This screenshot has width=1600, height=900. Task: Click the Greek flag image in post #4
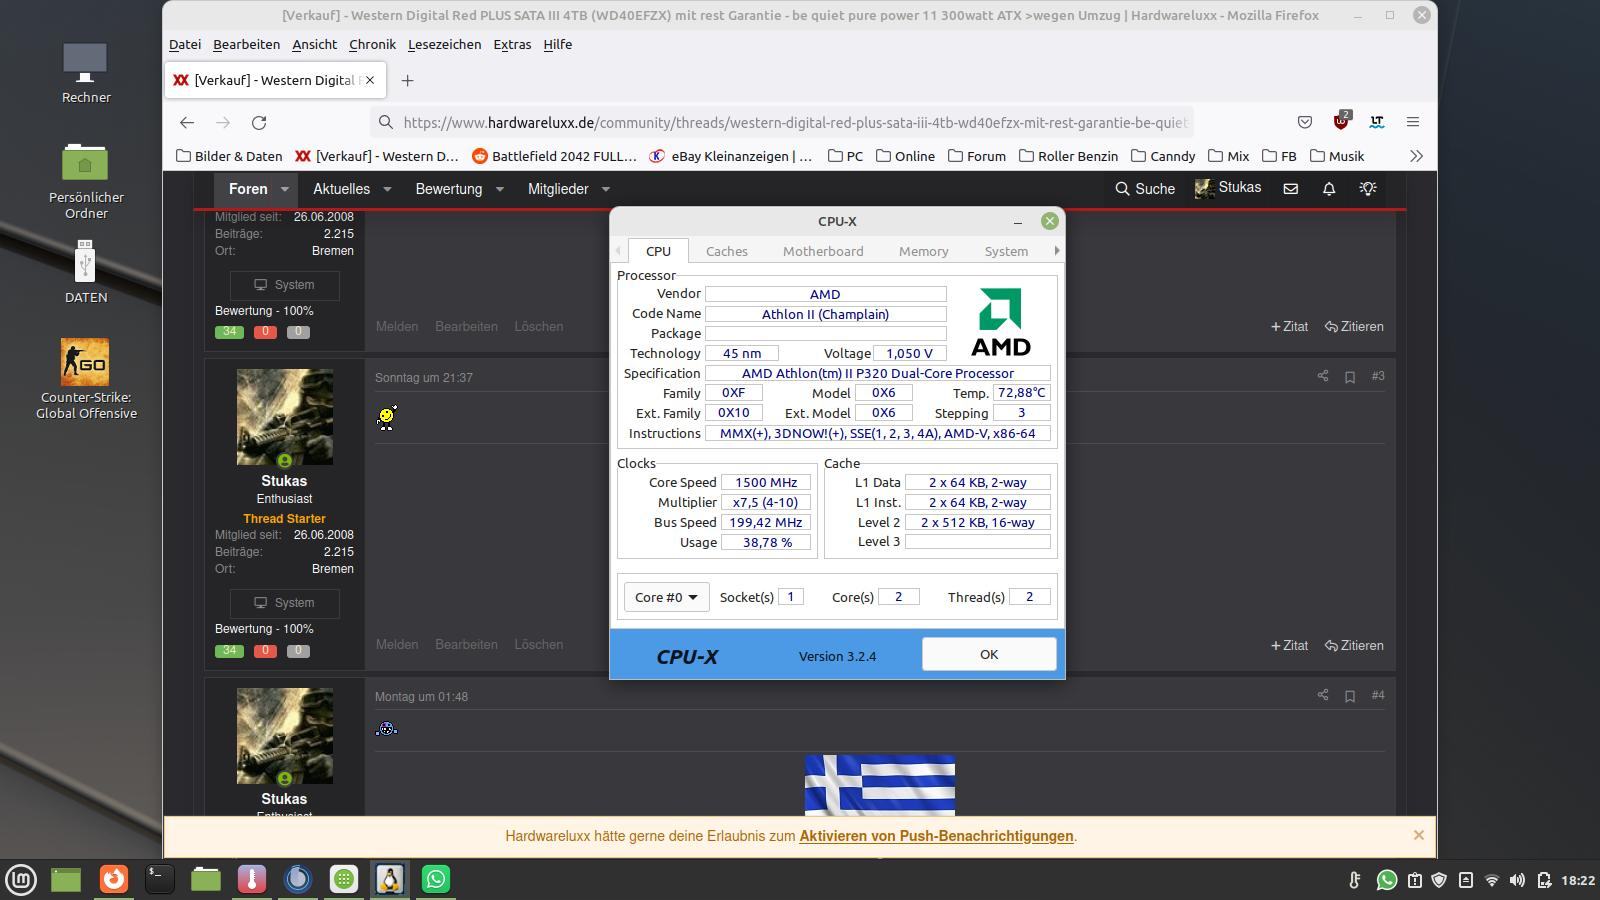880,785
